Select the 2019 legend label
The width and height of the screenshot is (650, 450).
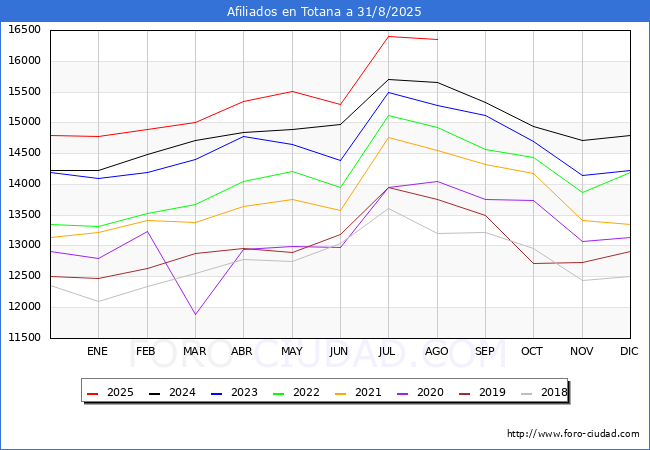pos(490,393)
